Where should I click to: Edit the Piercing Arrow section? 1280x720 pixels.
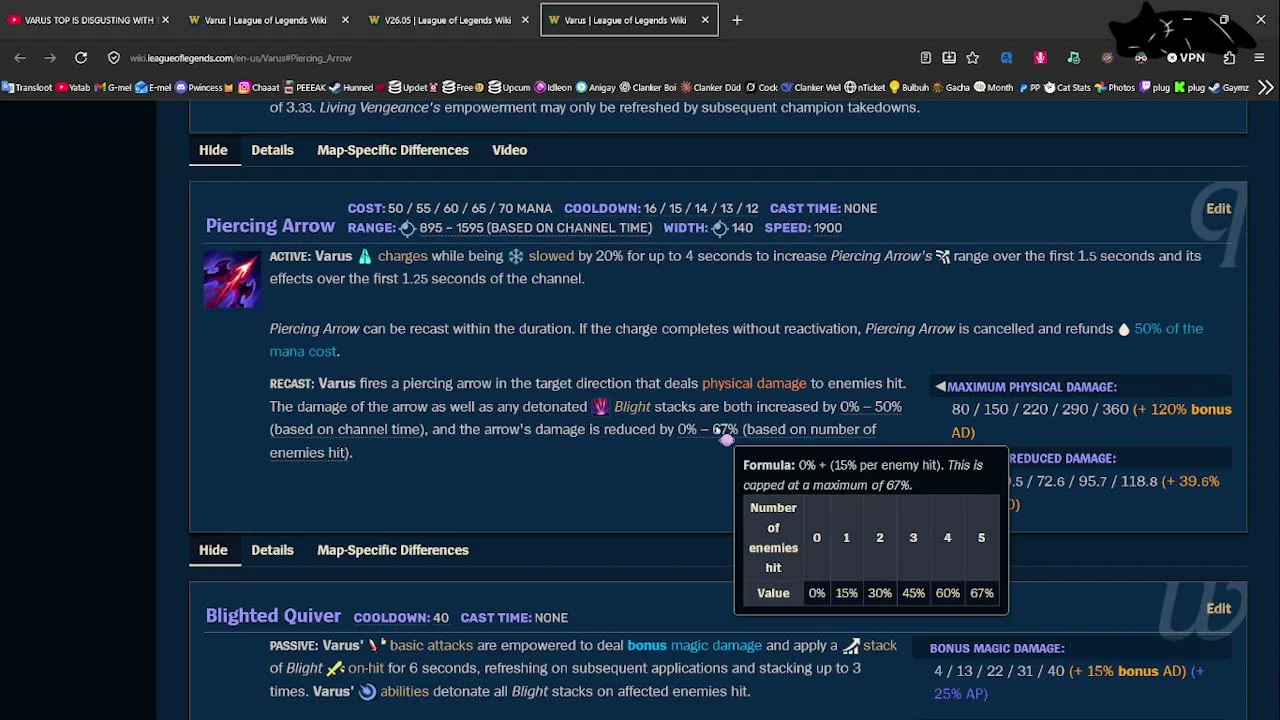[x=1218, y=208]
